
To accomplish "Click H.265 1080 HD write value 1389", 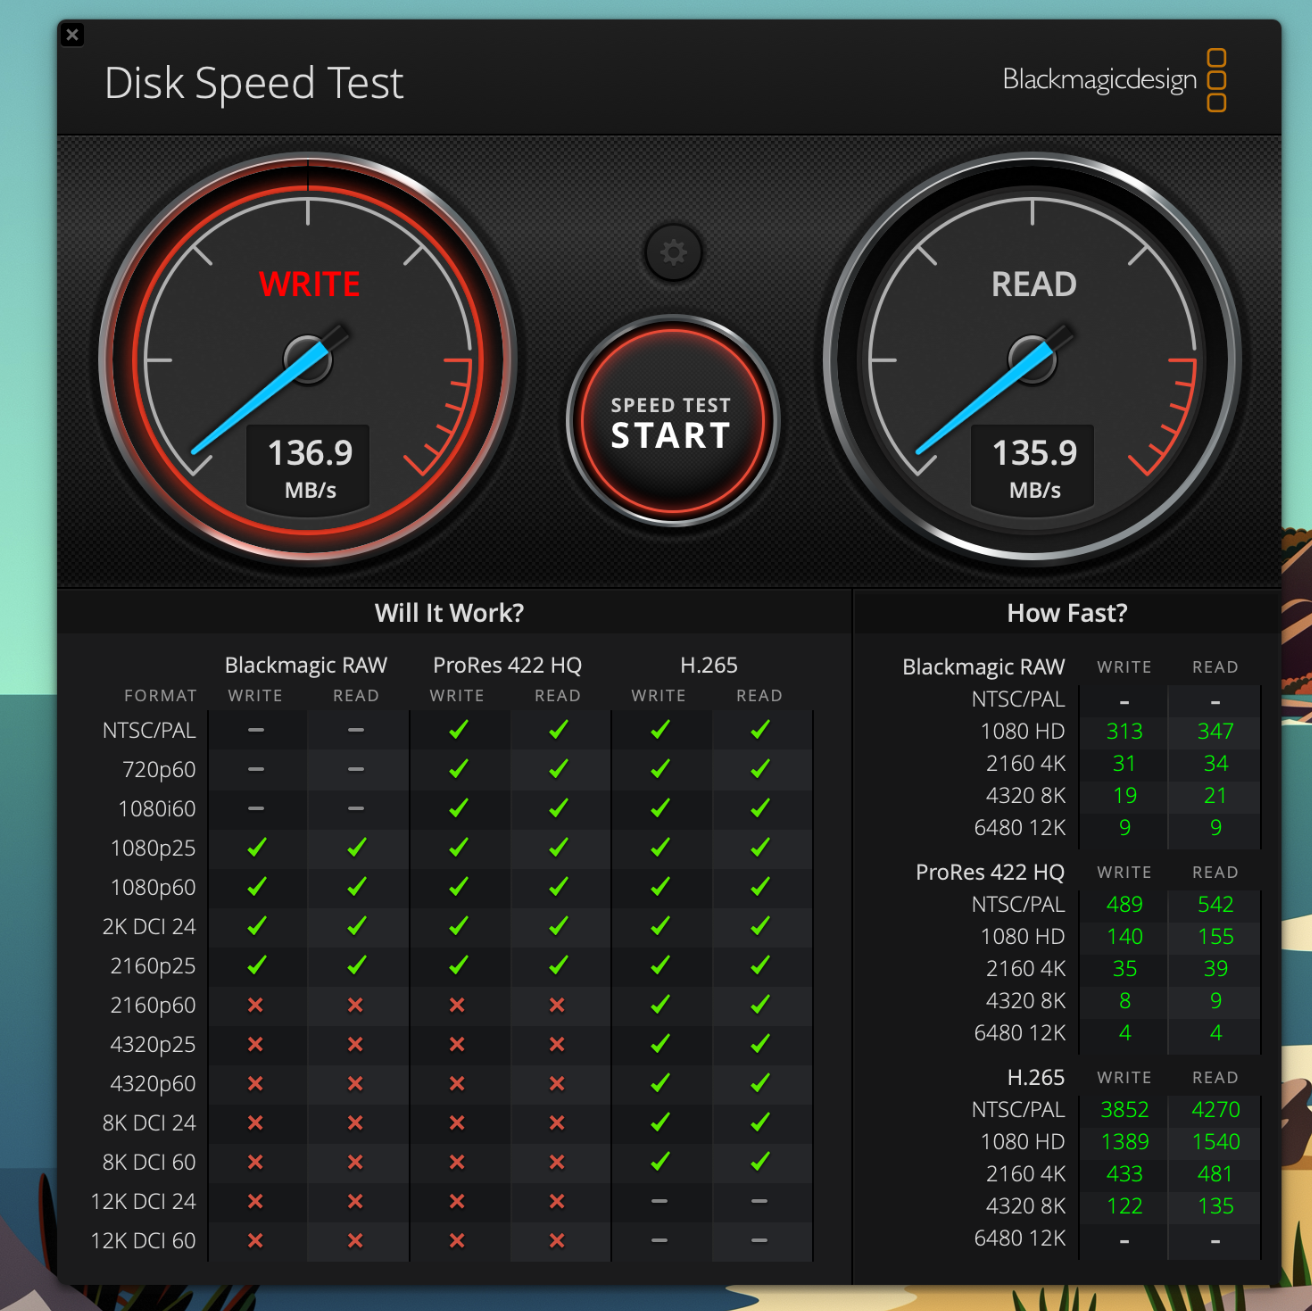I will click(1125, 1142).
